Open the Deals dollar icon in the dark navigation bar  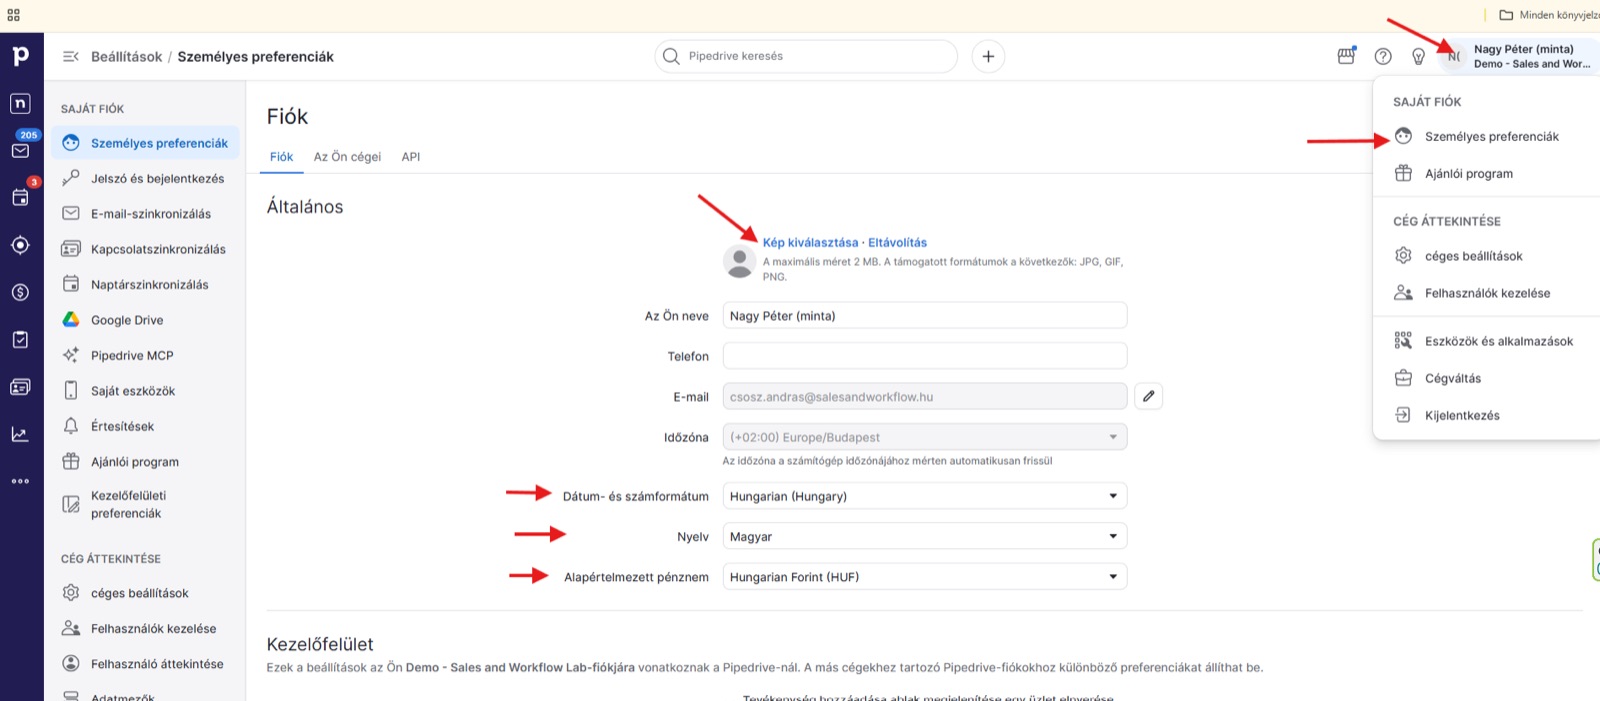pos(20,292)
